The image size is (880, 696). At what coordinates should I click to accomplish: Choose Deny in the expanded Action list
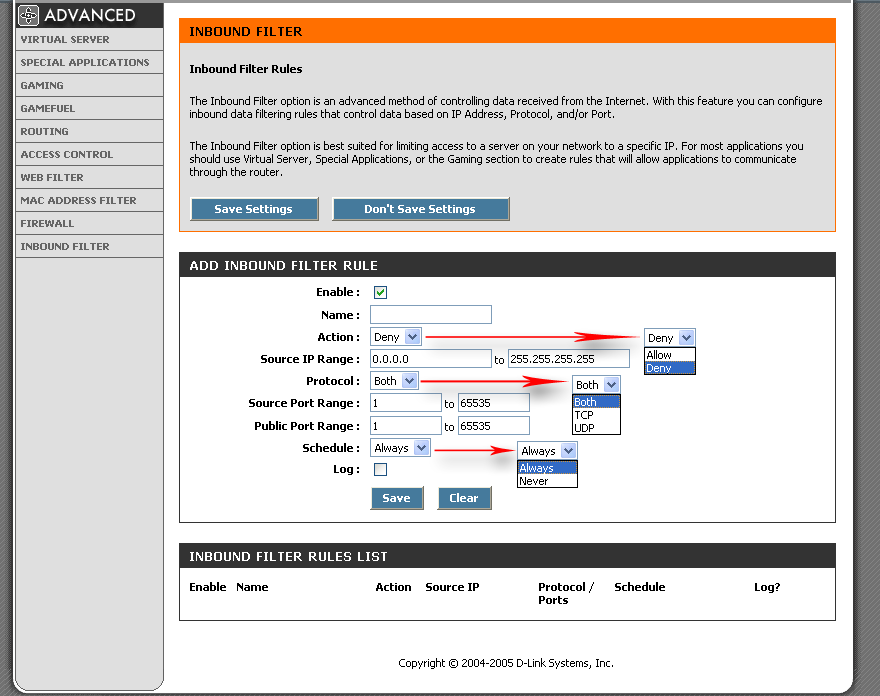tap(670, 368)
